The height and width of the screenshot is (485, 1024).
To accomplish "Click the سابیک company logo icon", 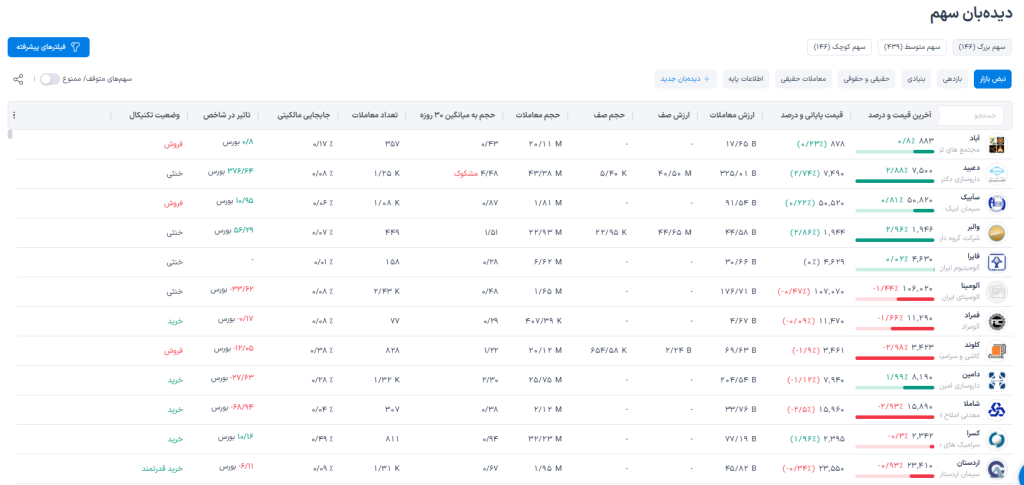I will pyautogui.click(x=996, y=204).
